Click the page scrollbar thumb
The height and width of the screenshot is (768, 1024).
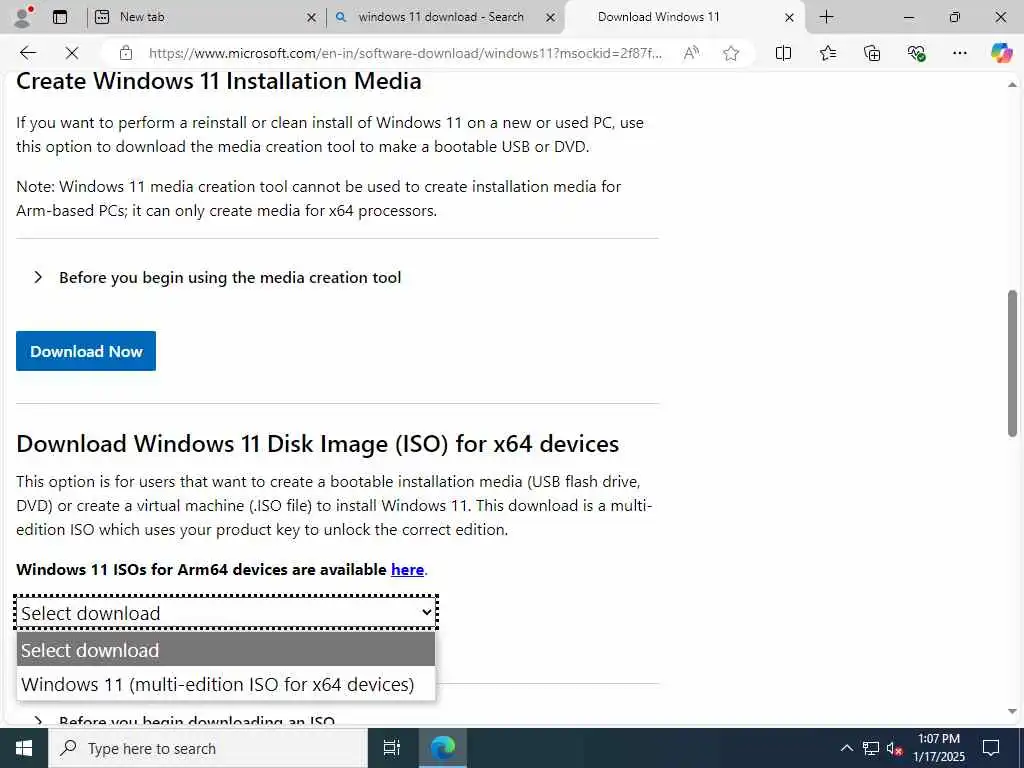(1012, 362)
